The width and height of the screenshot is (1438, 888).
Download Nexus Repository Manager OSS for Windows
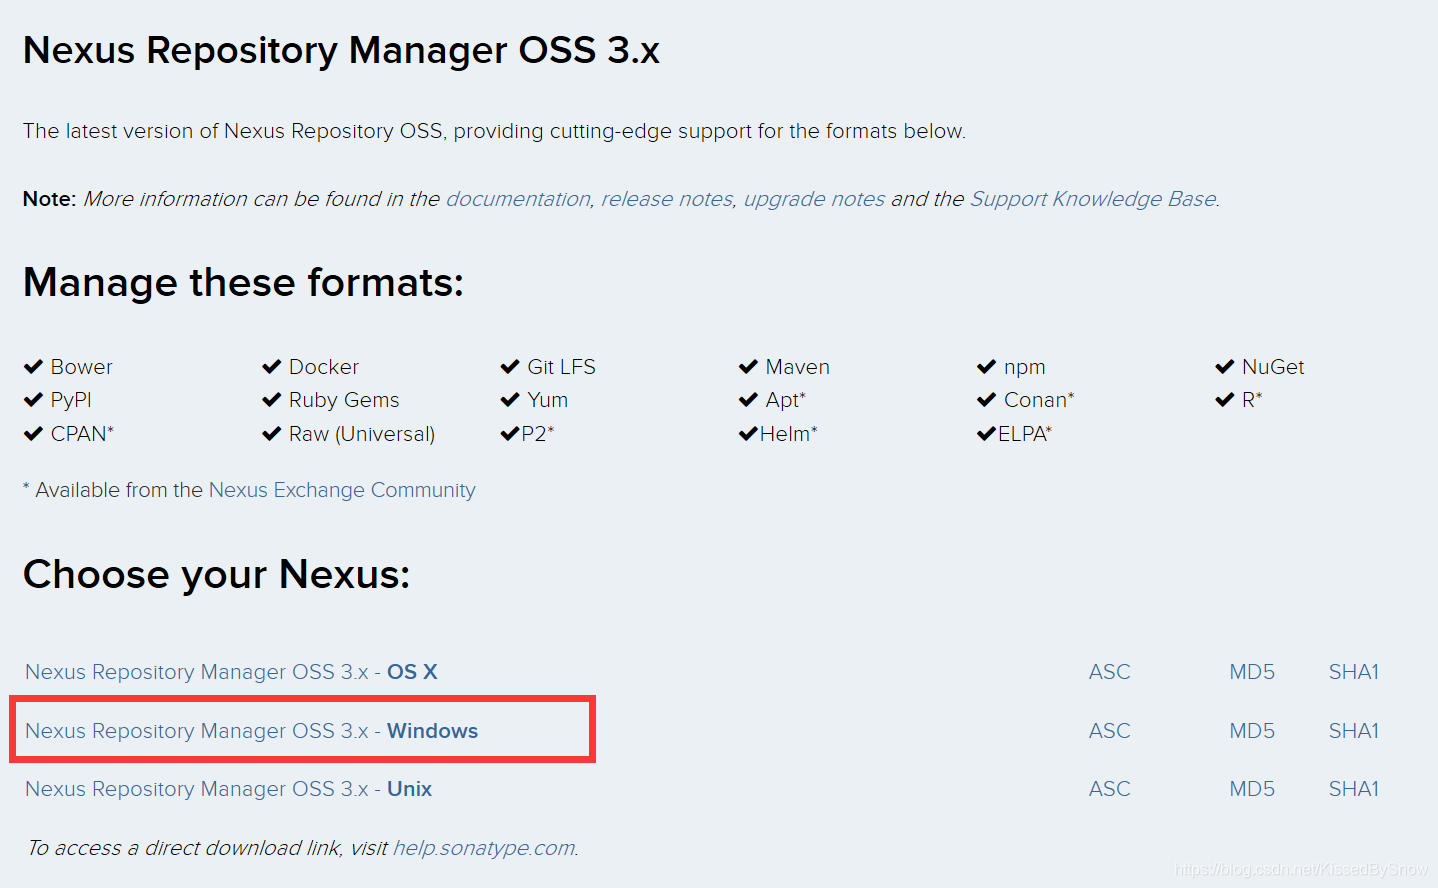(x=251, y=731)
